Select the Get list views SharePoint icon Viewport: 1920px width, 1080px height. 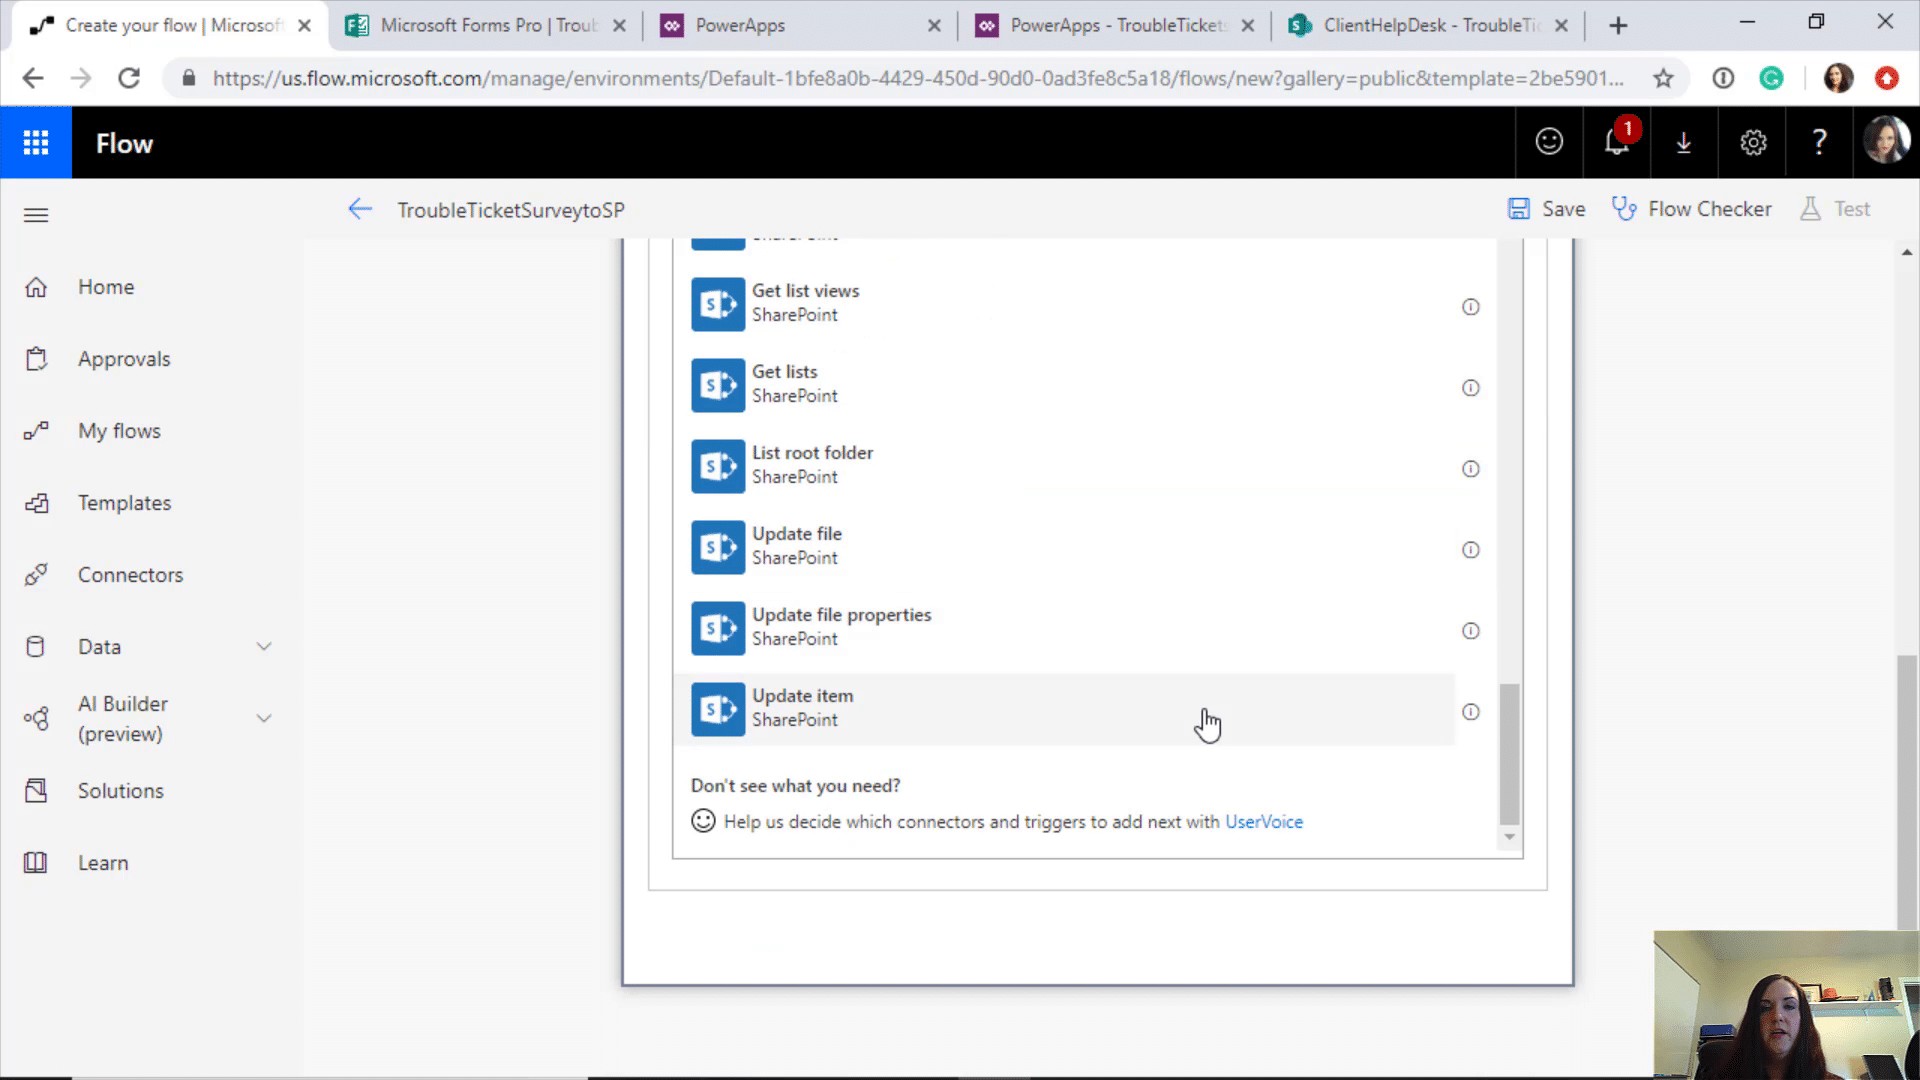pos(718,304)
